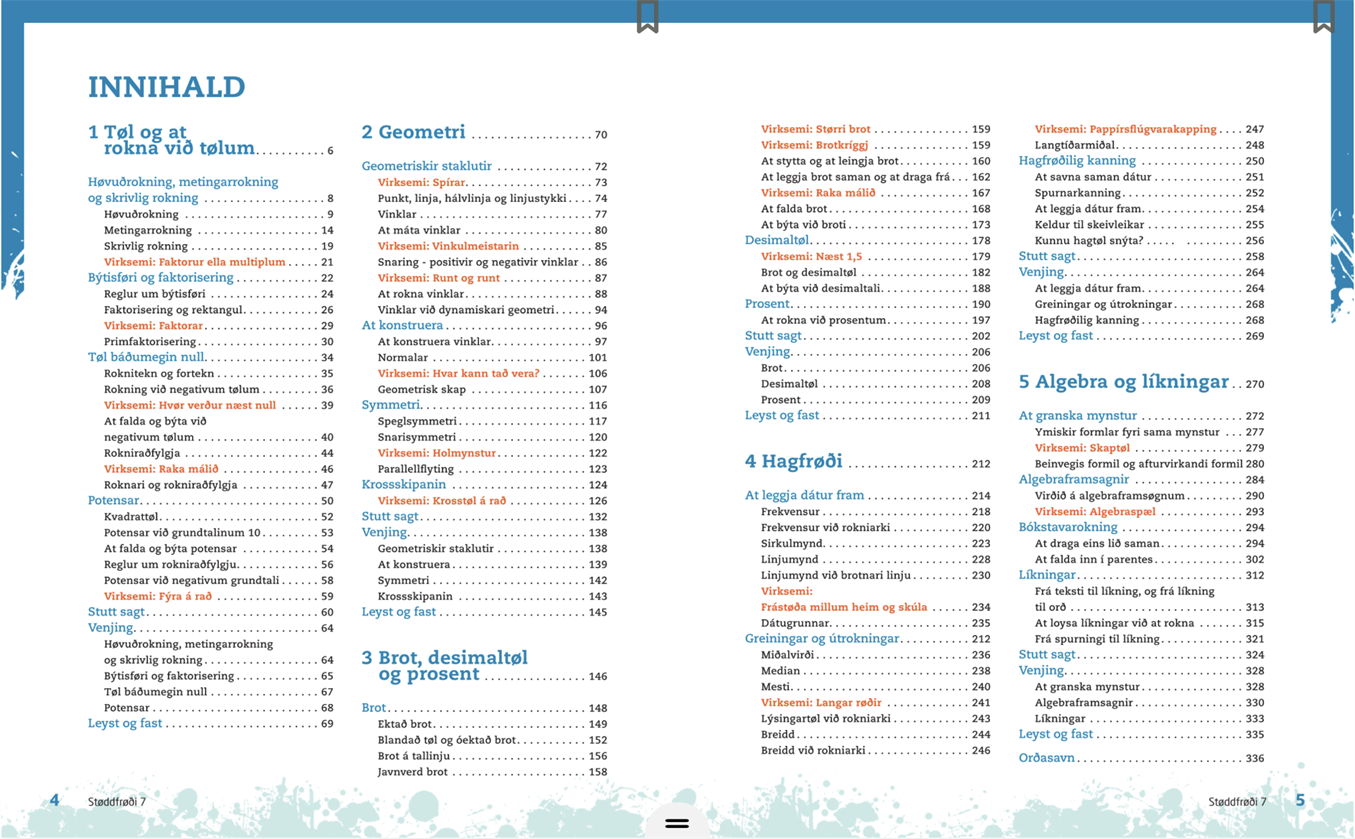The width and height of the screenshot is (1355, 839).
Task: Open Virksemi: Næst 1,5
Action: tap(876, 257)
